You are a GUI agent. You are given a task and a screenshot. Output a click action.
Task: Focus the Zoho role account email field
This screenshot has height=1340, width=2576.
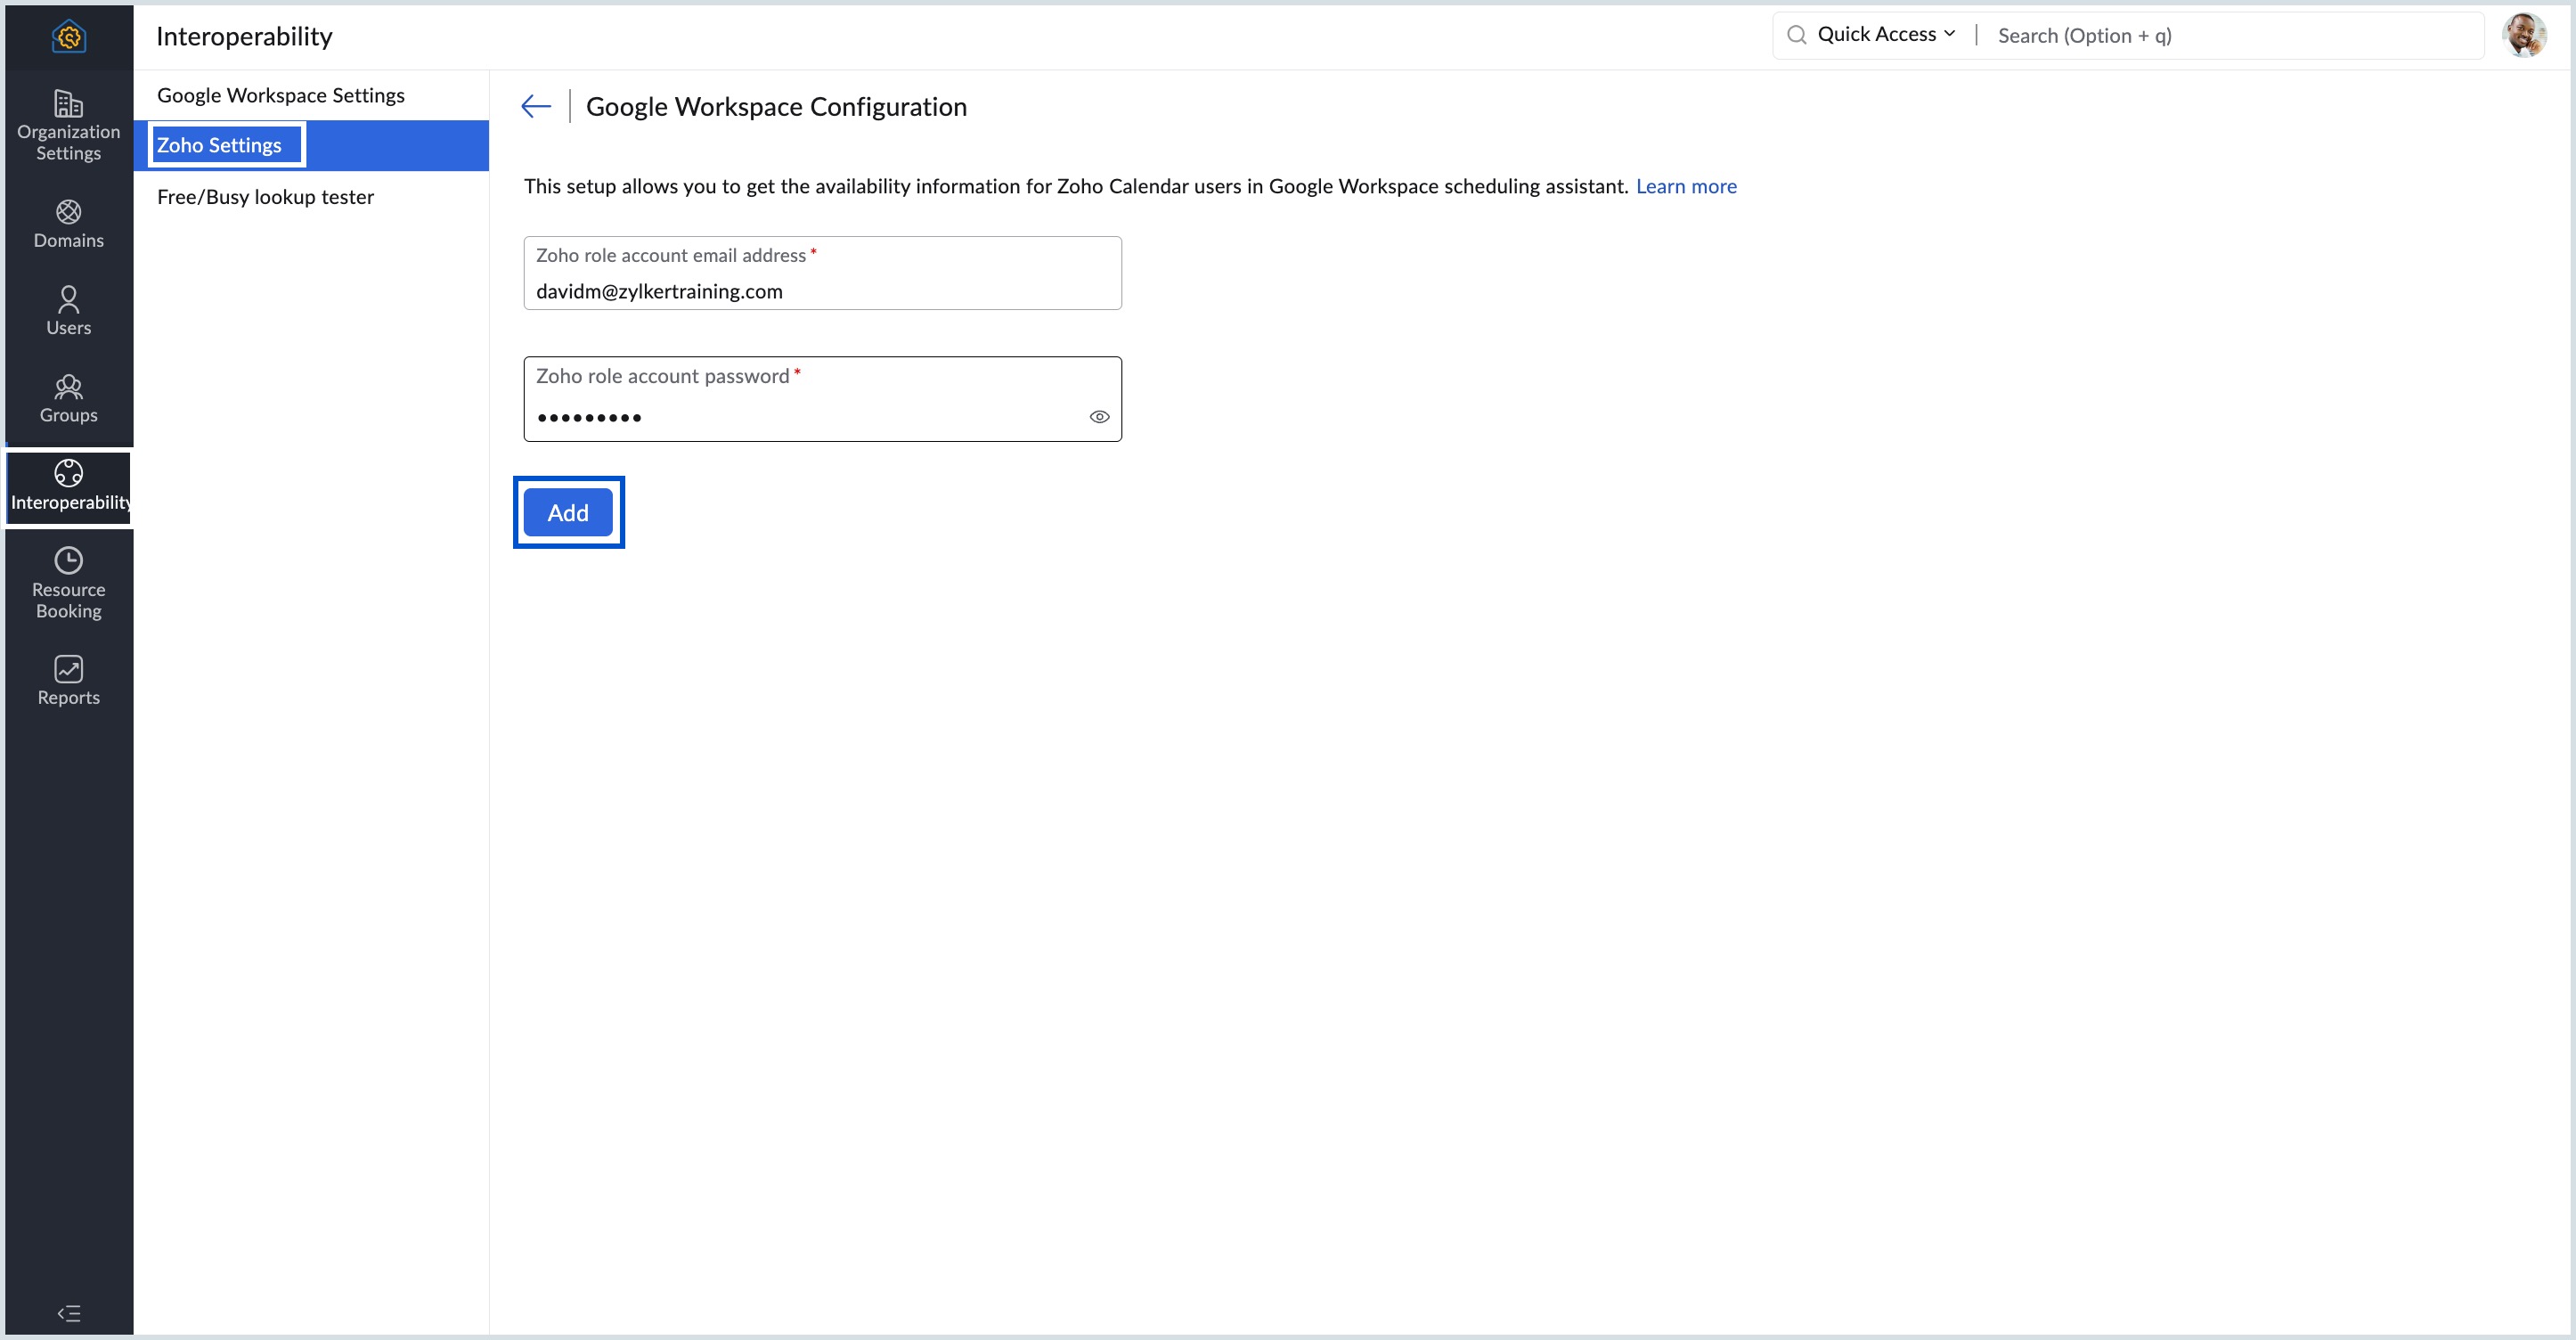822,273
